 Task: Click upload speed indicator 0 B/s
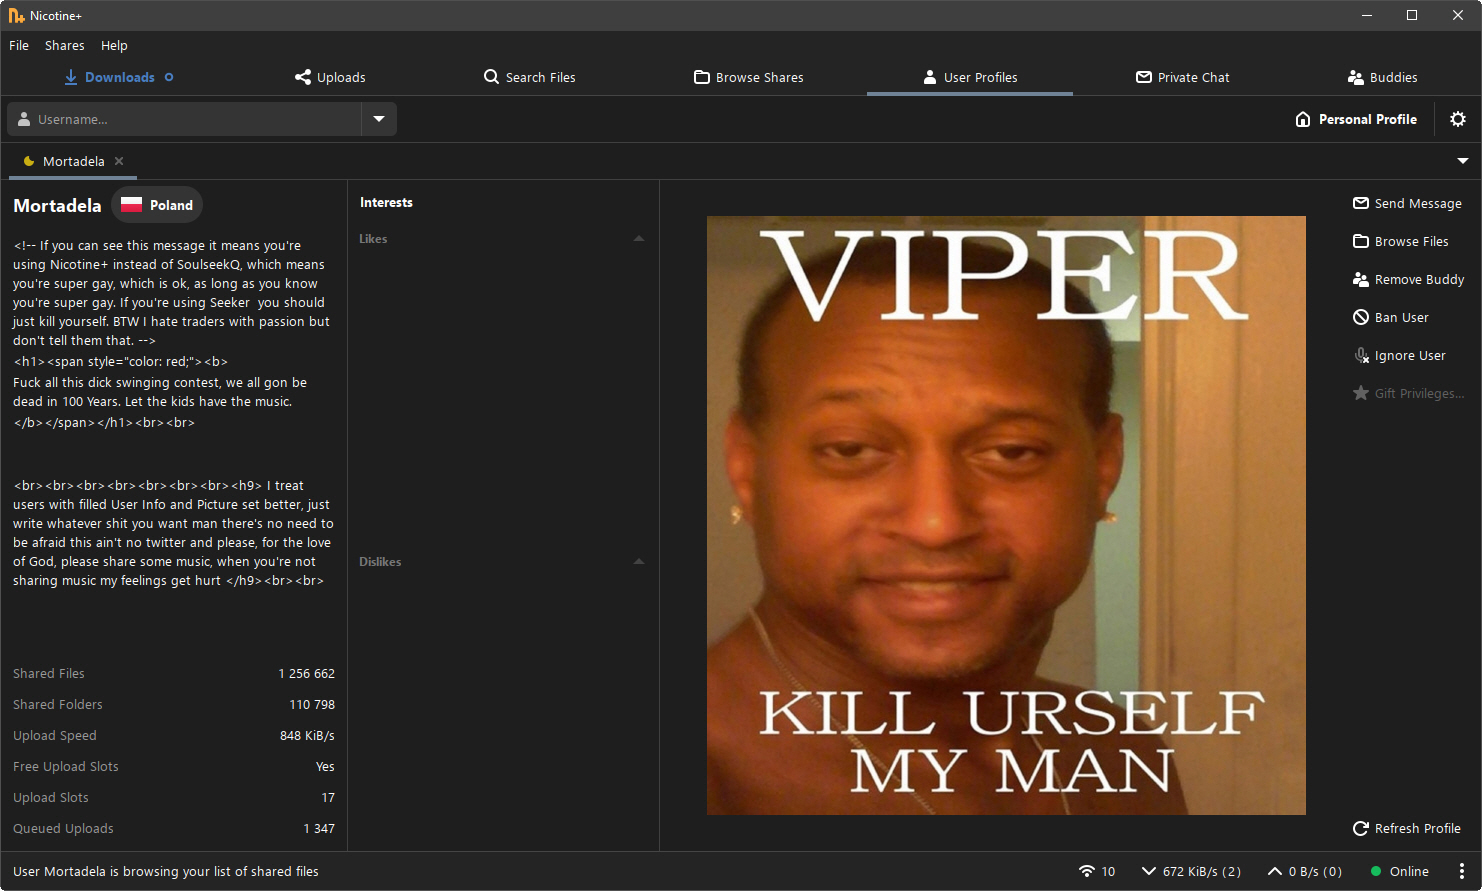1304,871
